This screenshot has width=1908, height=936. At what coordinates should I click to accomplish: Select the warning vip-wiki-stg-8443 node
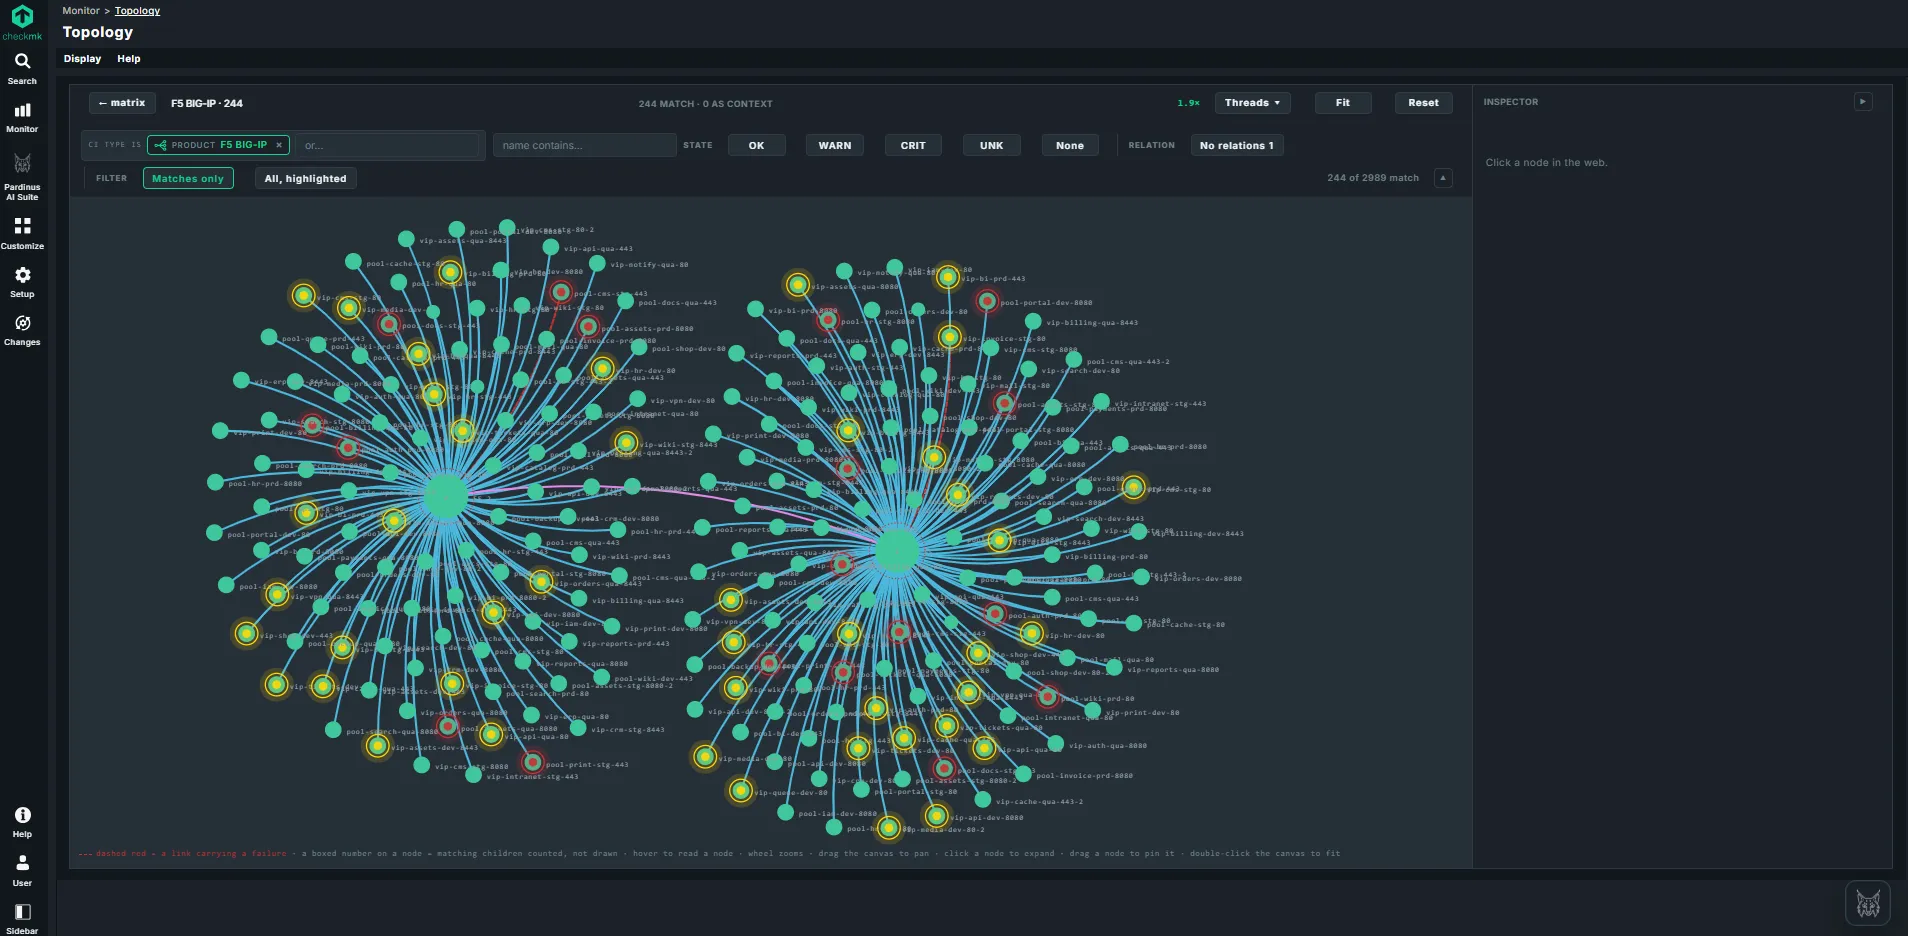(x=626, y=442)
